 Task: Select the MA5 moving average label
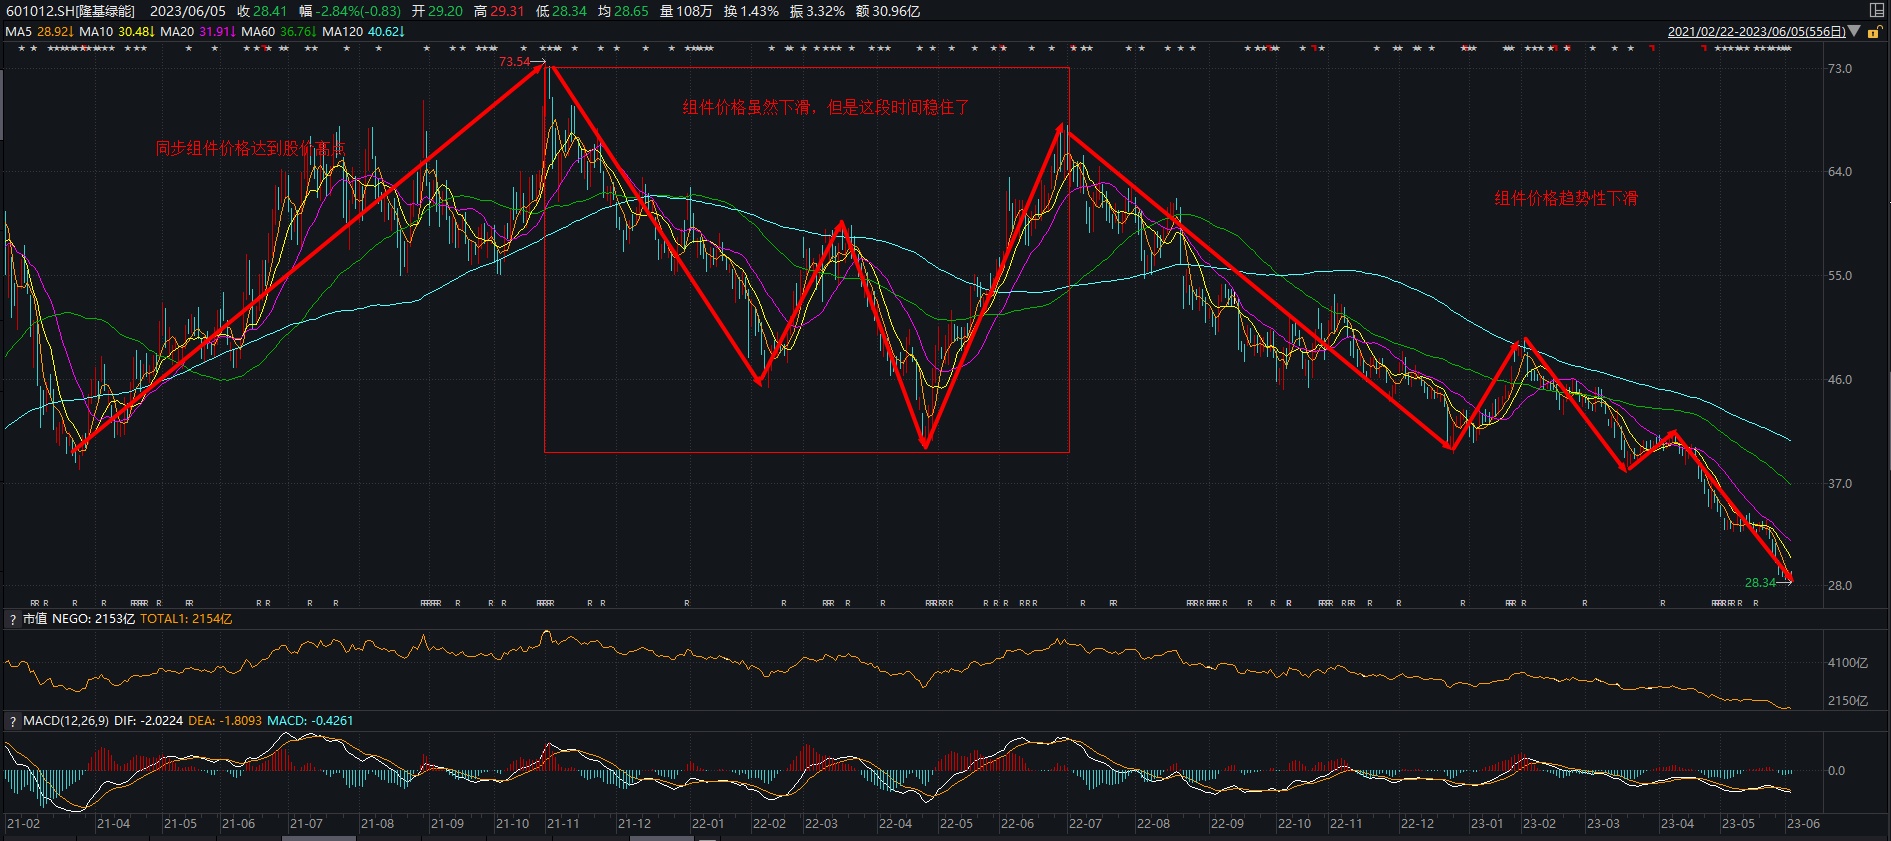(x=19, y=31)
